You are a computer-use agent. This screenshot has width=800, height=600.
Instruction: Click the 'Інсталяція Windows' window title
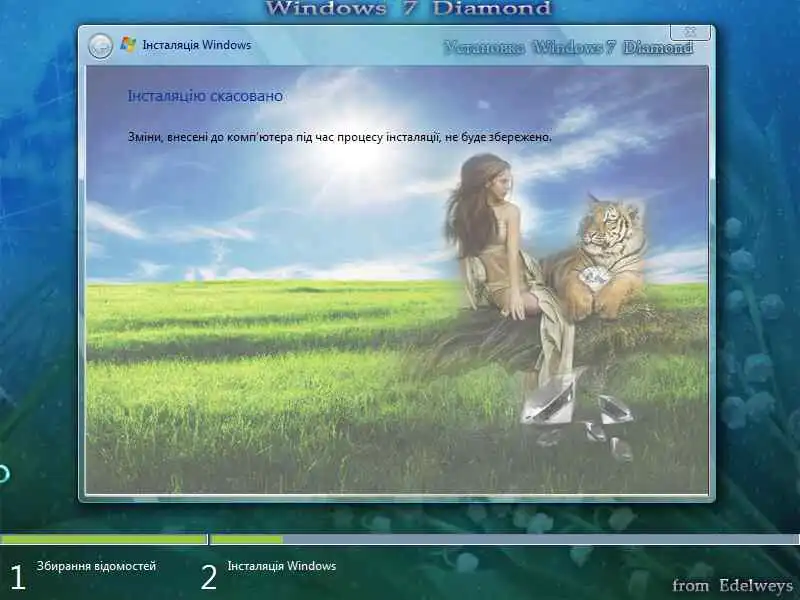pyautogui.click(x=197, y=45)
